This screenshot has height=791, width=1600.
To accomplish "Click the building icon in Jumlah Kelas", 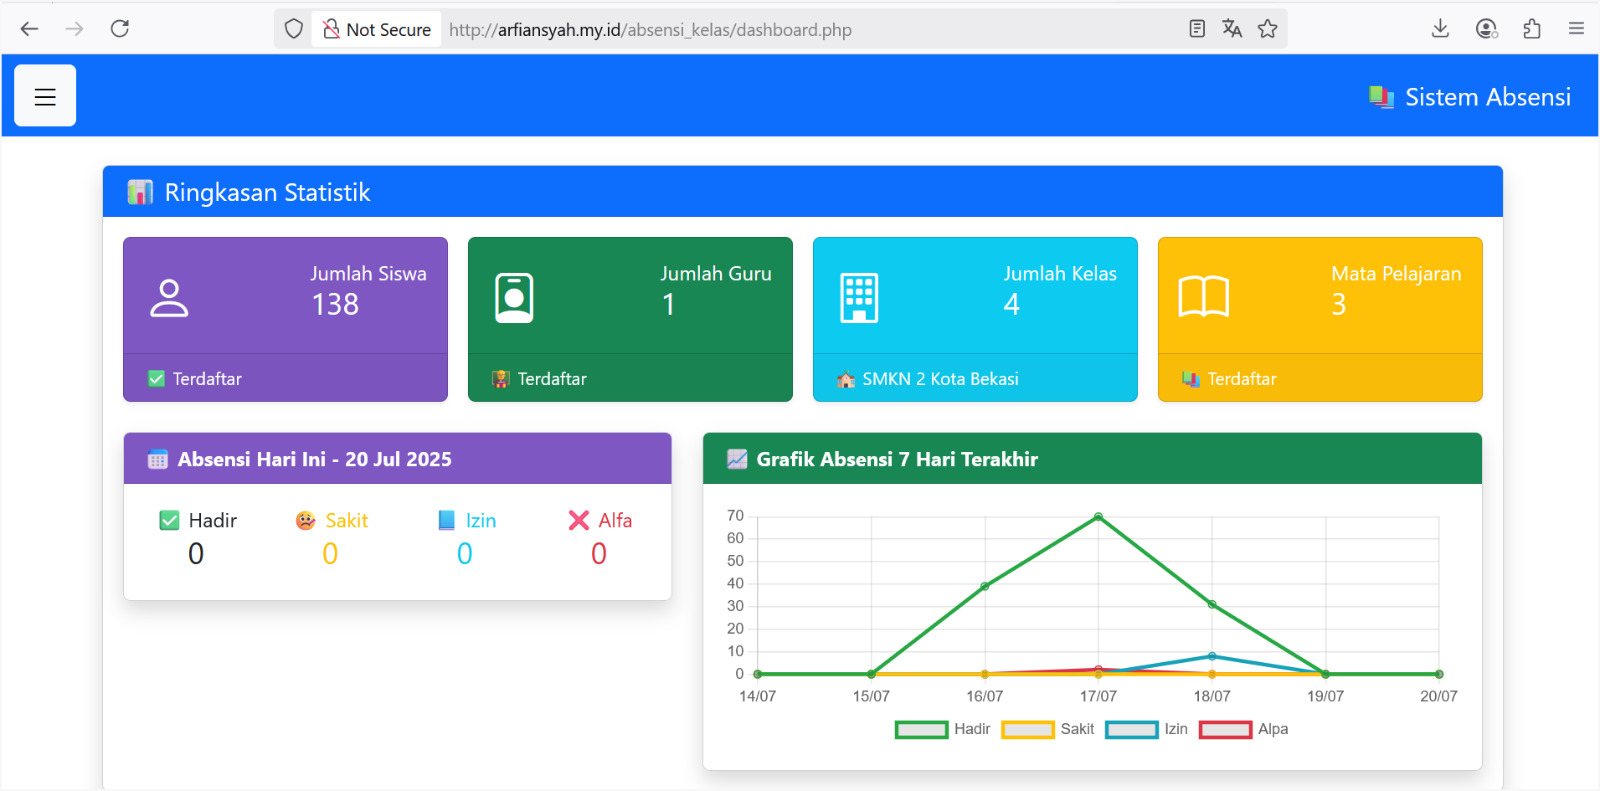I will pyautogui.click(x=859, y=298).
